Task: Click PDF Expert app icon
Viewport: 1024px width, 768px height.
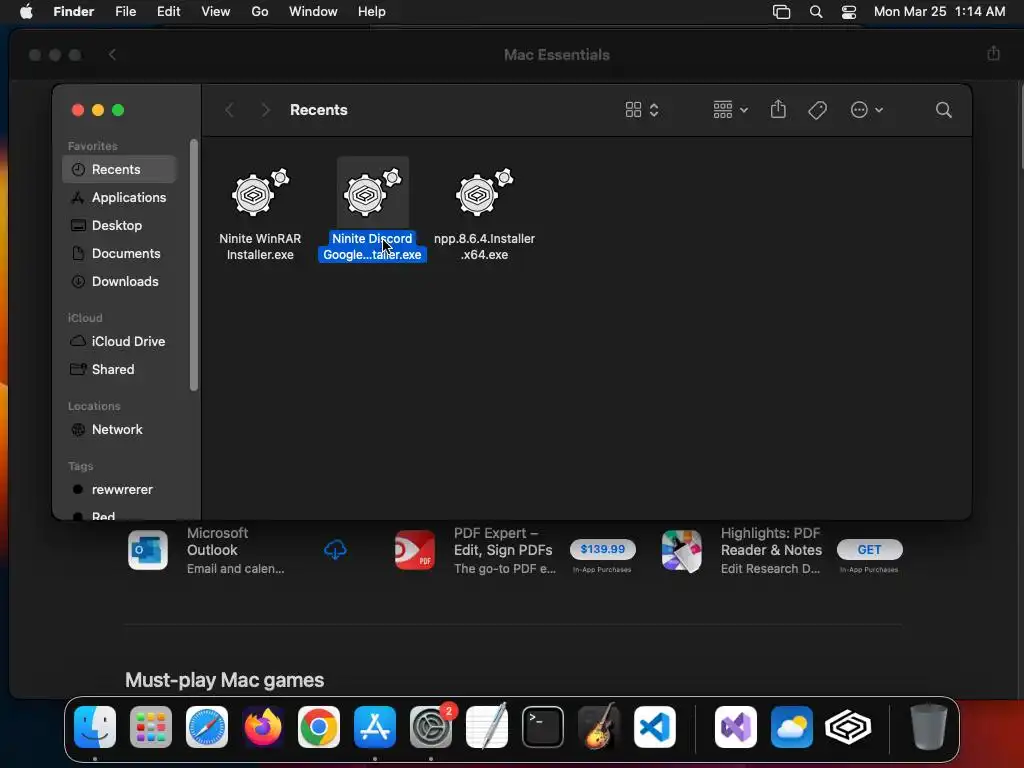Action: tap(415, 550)
